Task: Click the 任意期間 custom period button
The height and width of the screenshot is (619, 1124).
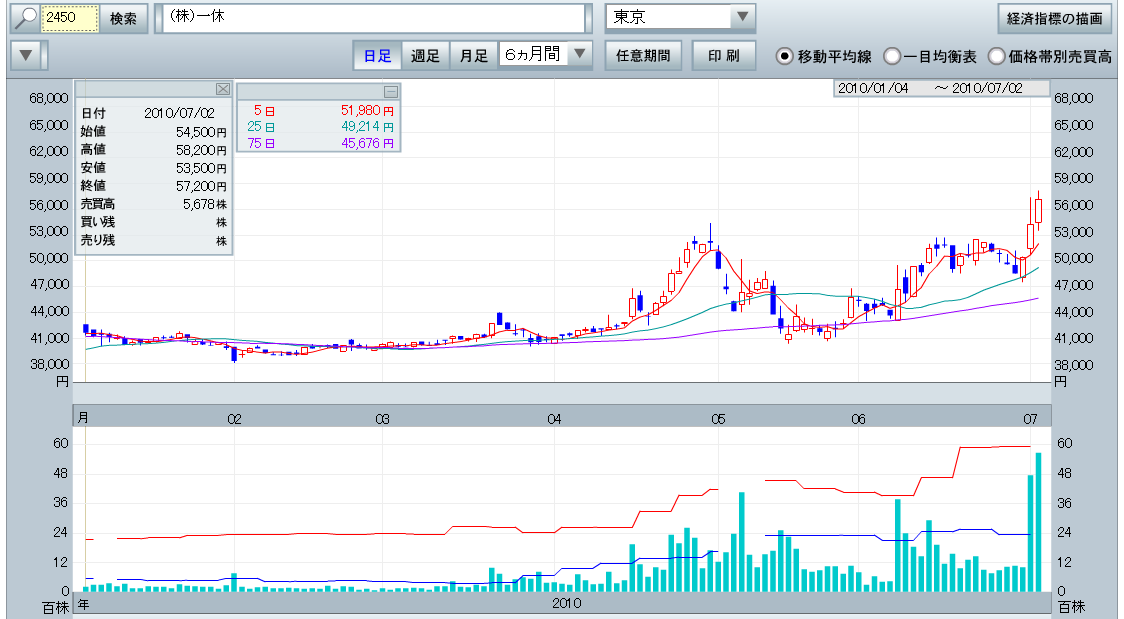Action: point(644,56)
